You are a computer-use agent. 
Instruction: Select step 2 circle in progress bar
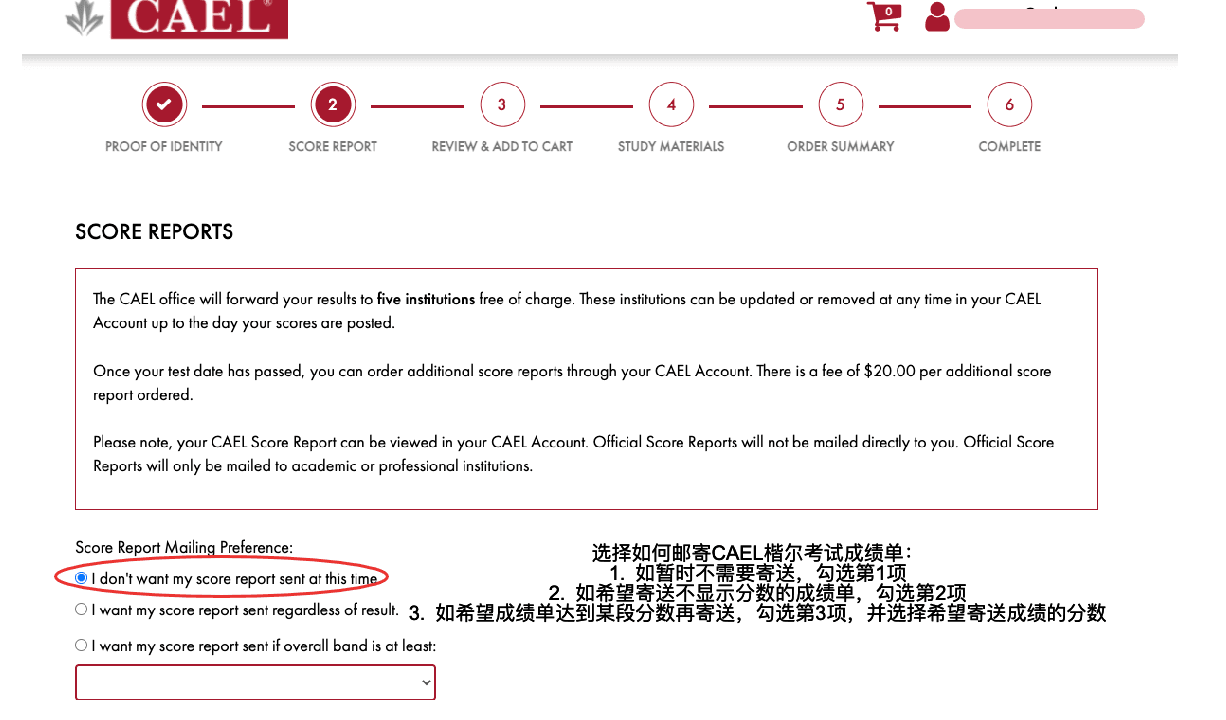[333, 104]
